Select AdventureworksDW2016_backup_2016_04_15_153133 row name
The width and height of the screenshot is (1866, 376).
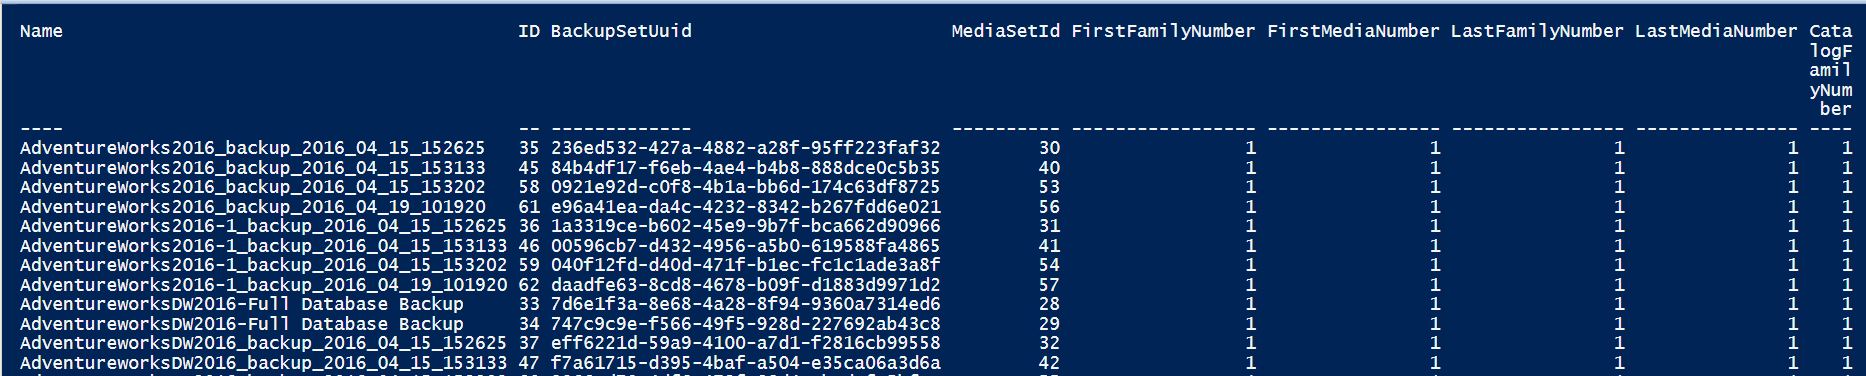tap(263, 363)
